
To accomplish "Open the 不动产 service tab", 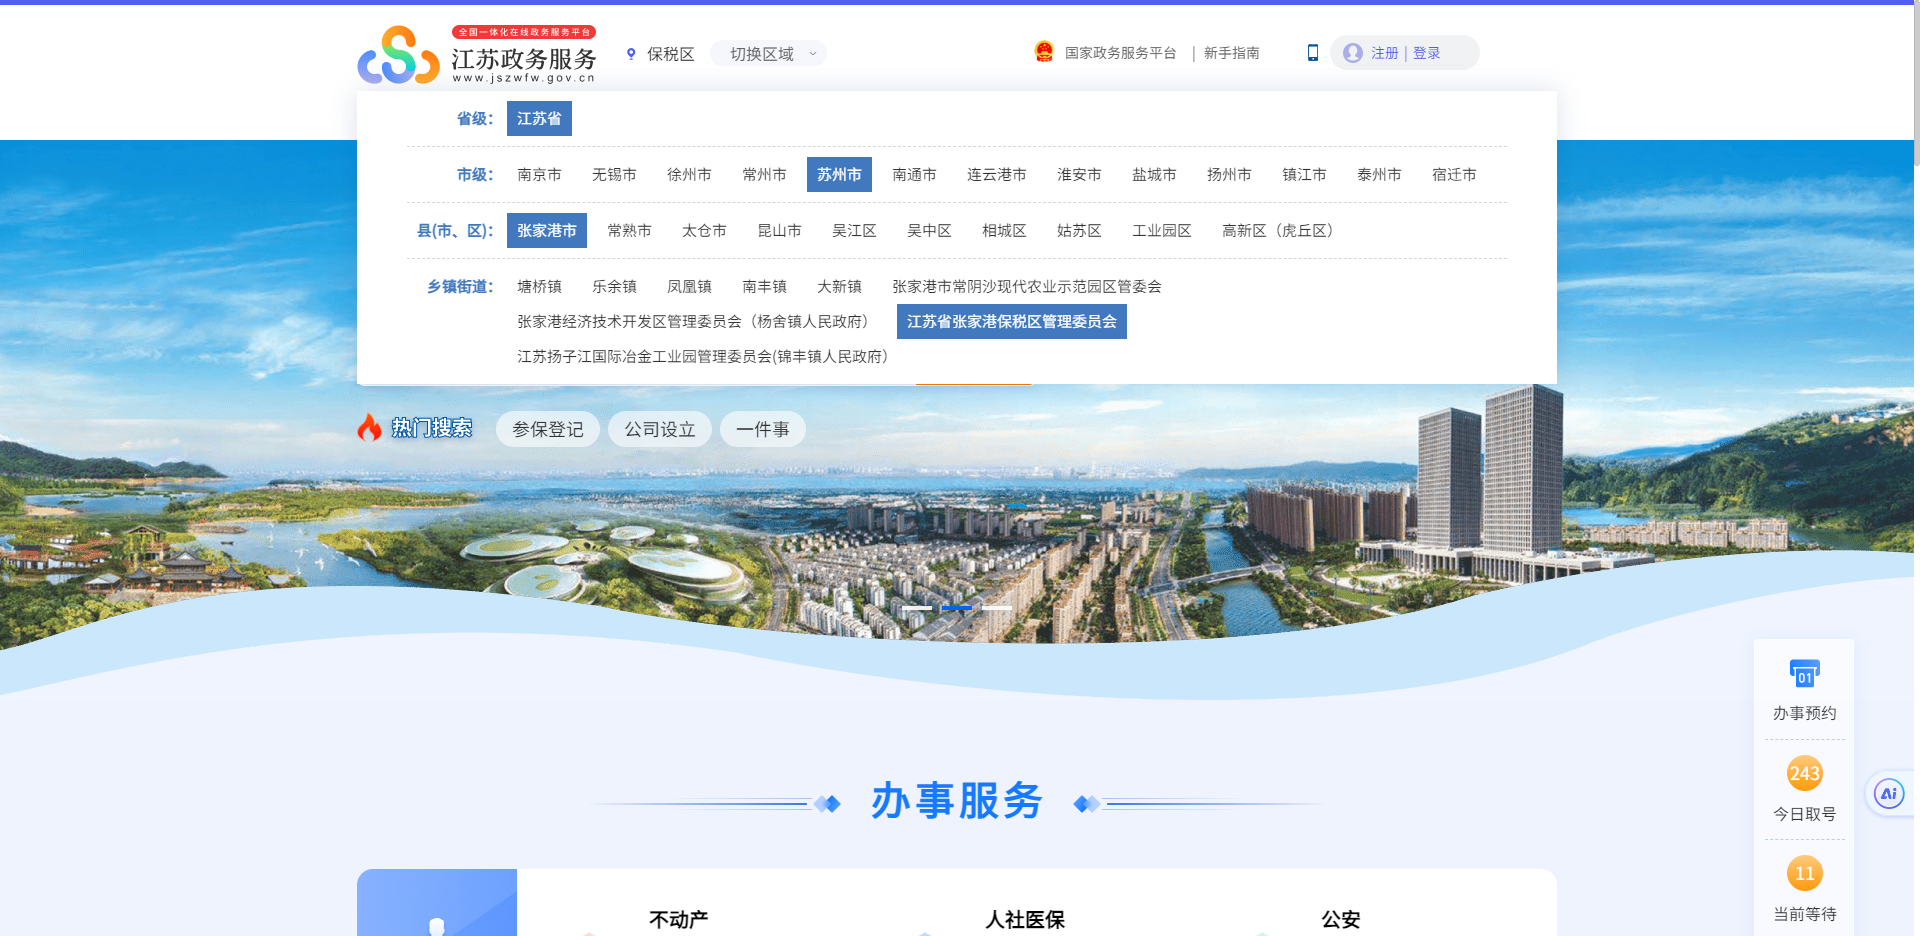I will [x=678, y=919].
